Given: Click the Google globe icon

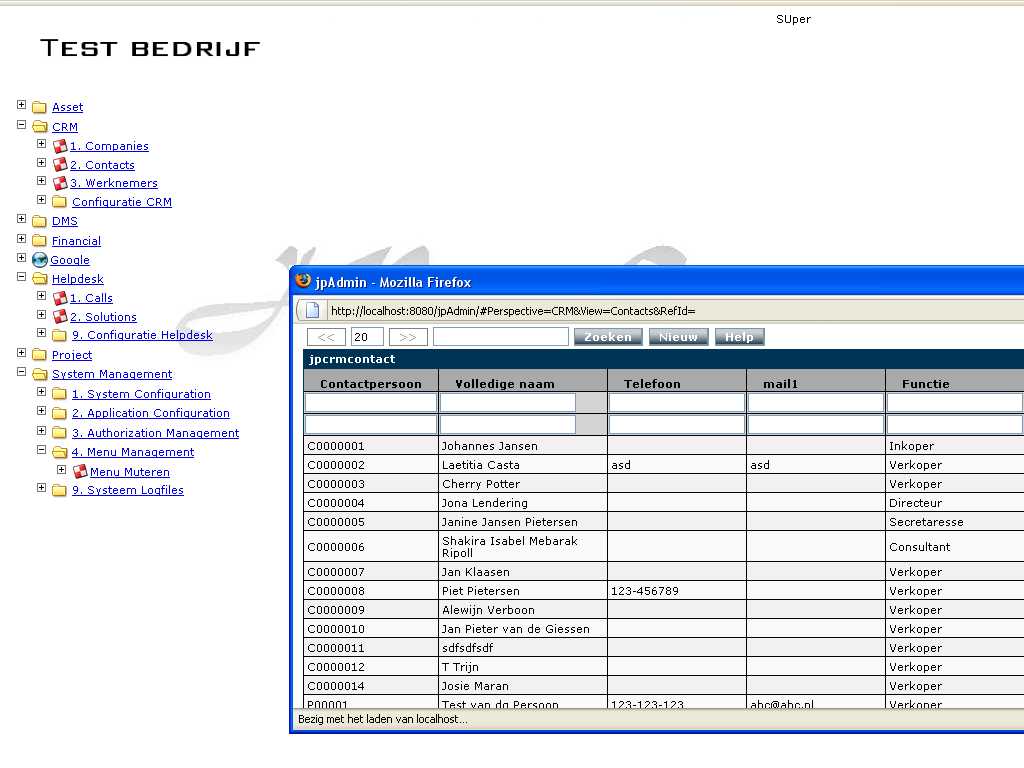Looking at the screenshot, I should [x=40, y=260].
